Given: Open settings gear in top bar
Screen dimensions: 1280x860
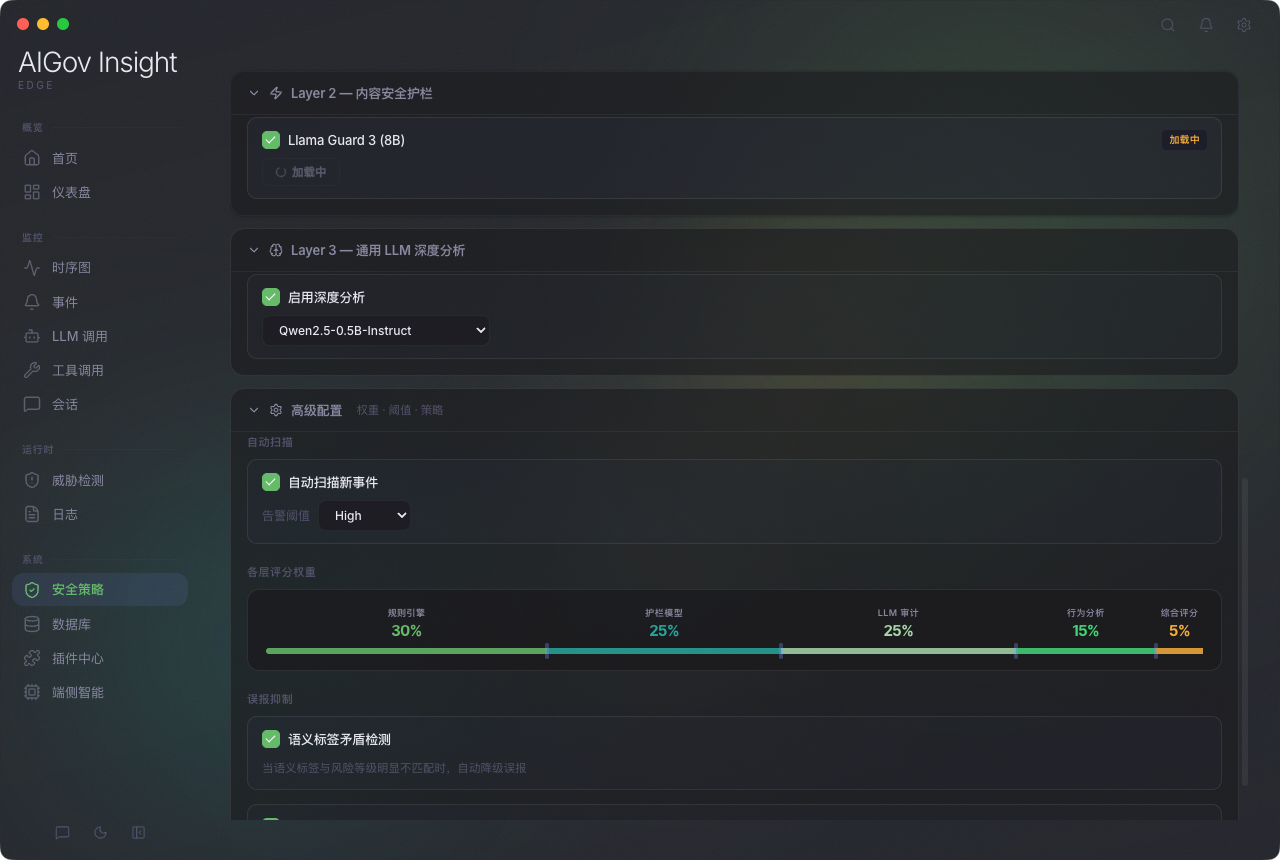Looking at the screenshot, I should [1244, 25].
